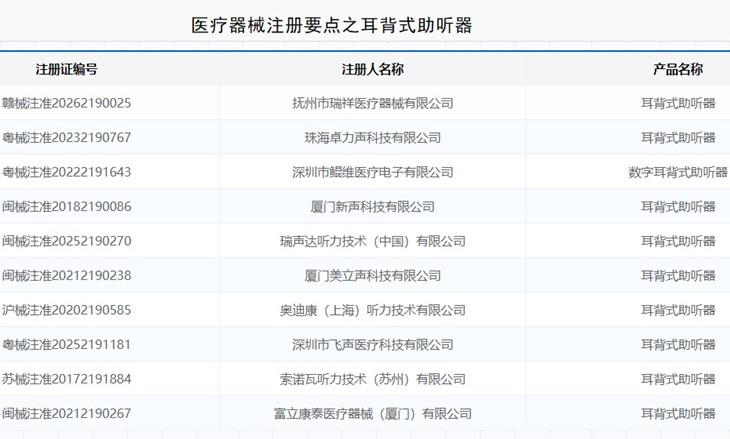The width and height of the screenshot is (730, 439).
Task: Select registration number 闽械注准20182190086
Action: click(x=67, y=206)
